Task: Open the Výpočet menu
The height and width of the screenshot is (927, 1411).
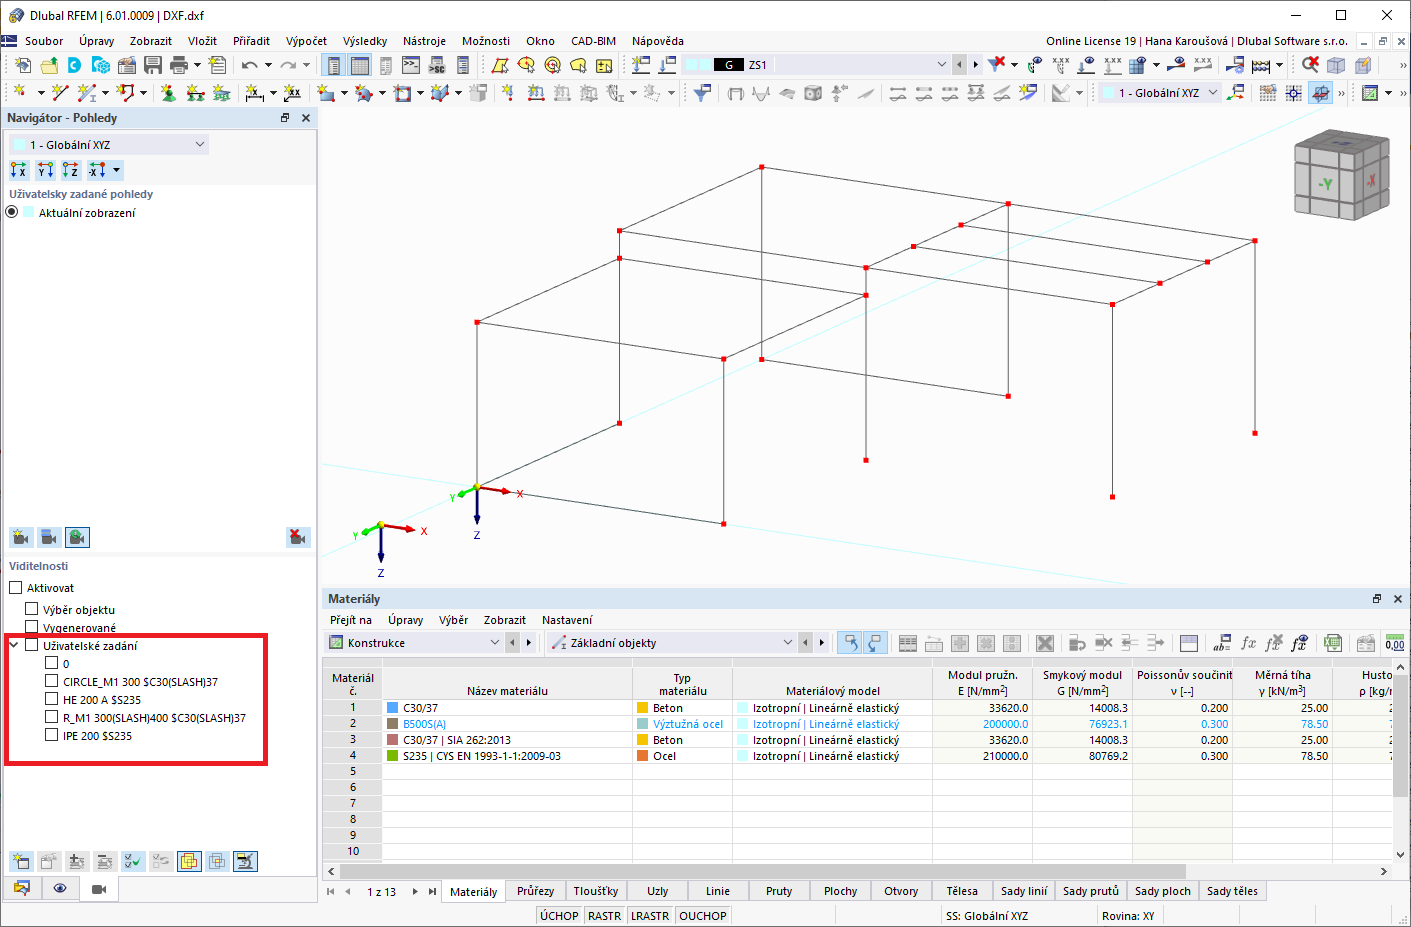Action: [x=306, y=41]
